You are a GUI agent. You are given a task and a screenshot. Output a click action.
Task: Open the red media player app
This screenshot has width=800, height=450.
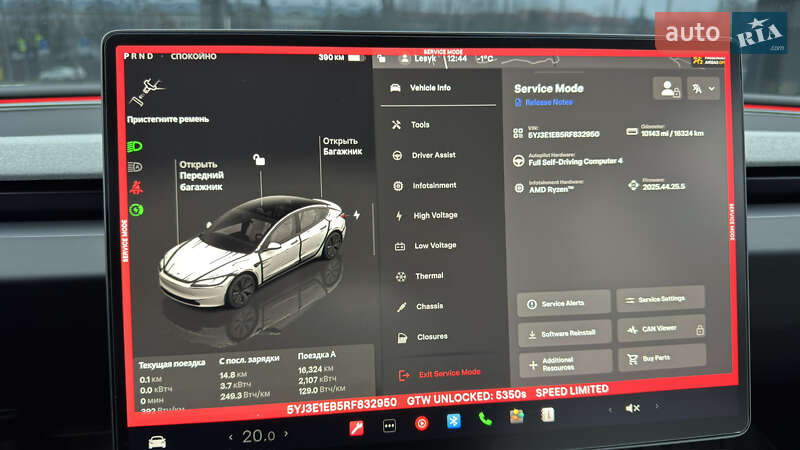coord(421,423)
